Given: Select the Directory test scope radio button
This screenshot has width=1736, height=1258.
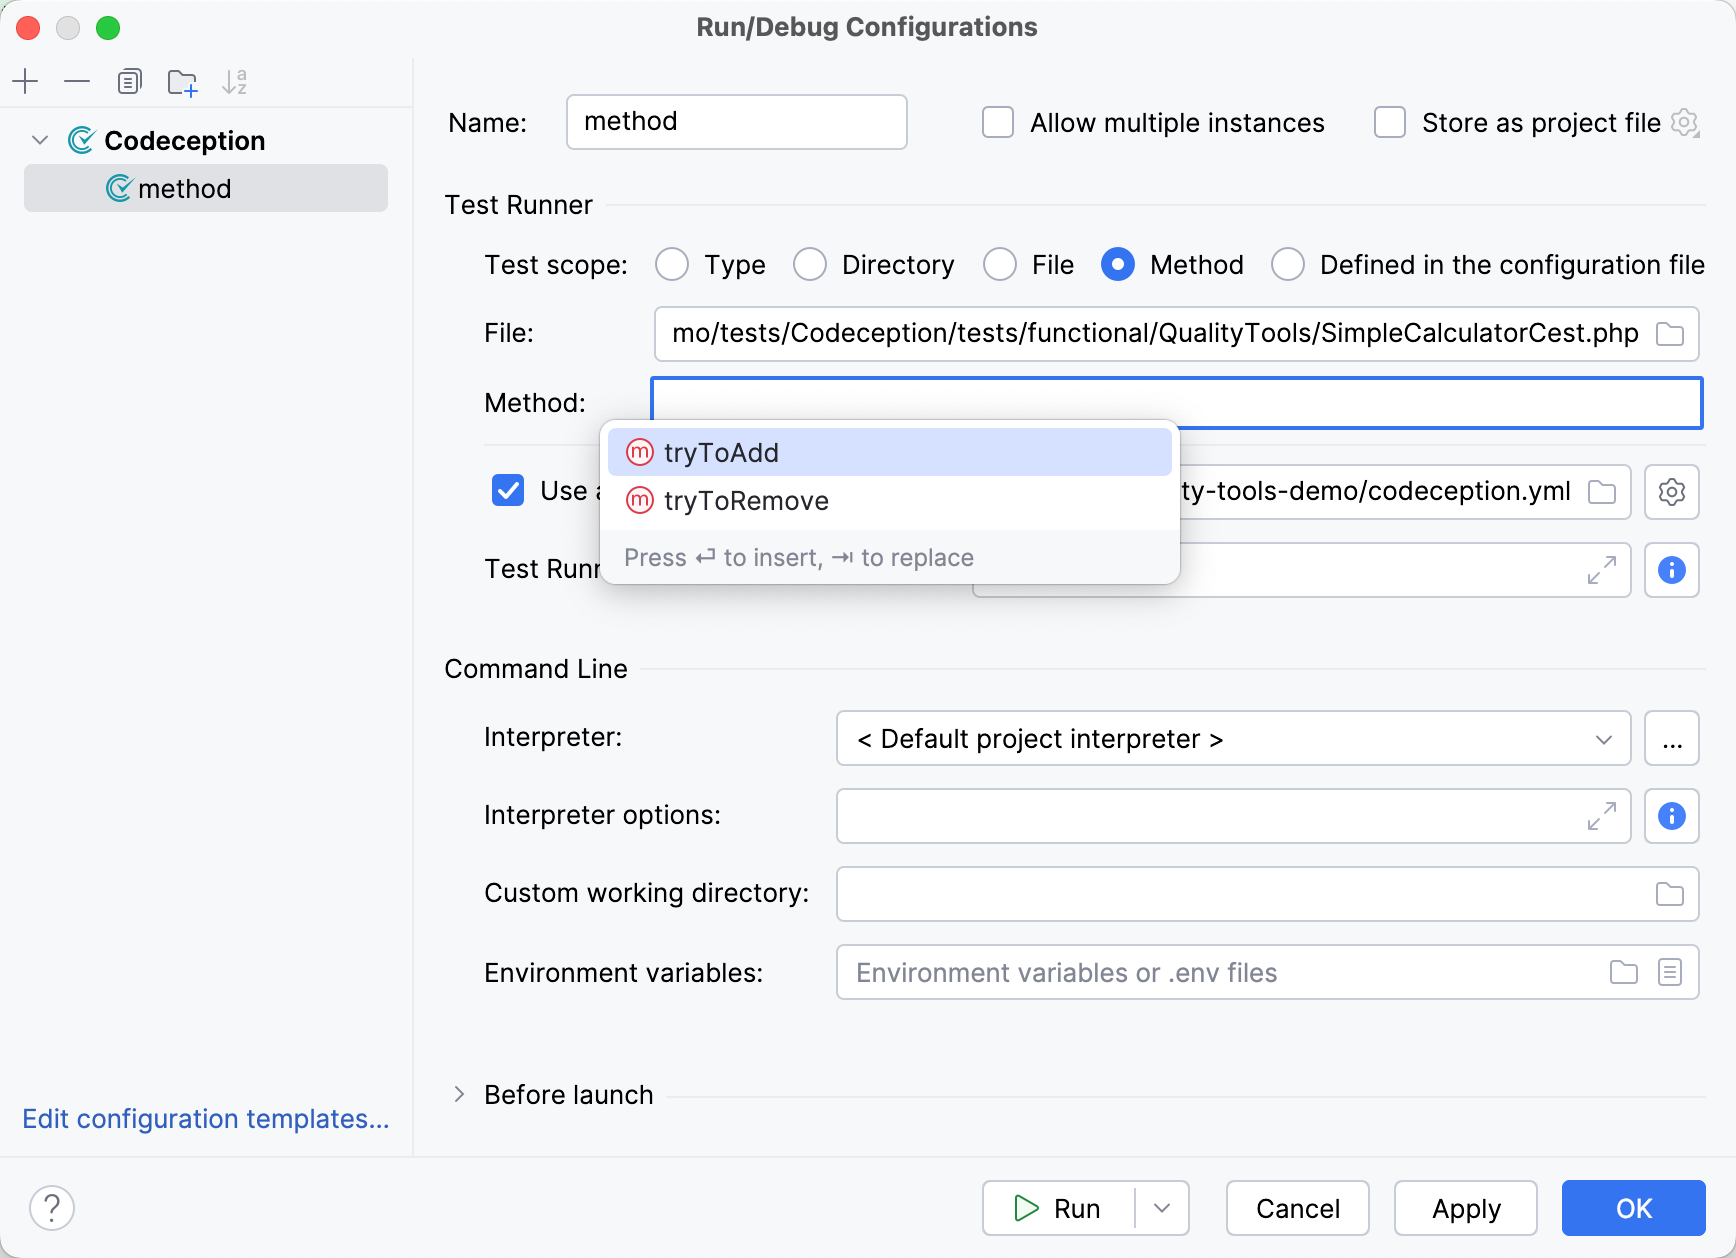Looking at the screenshot, I should pyautogui.click(x=810, y=265).
